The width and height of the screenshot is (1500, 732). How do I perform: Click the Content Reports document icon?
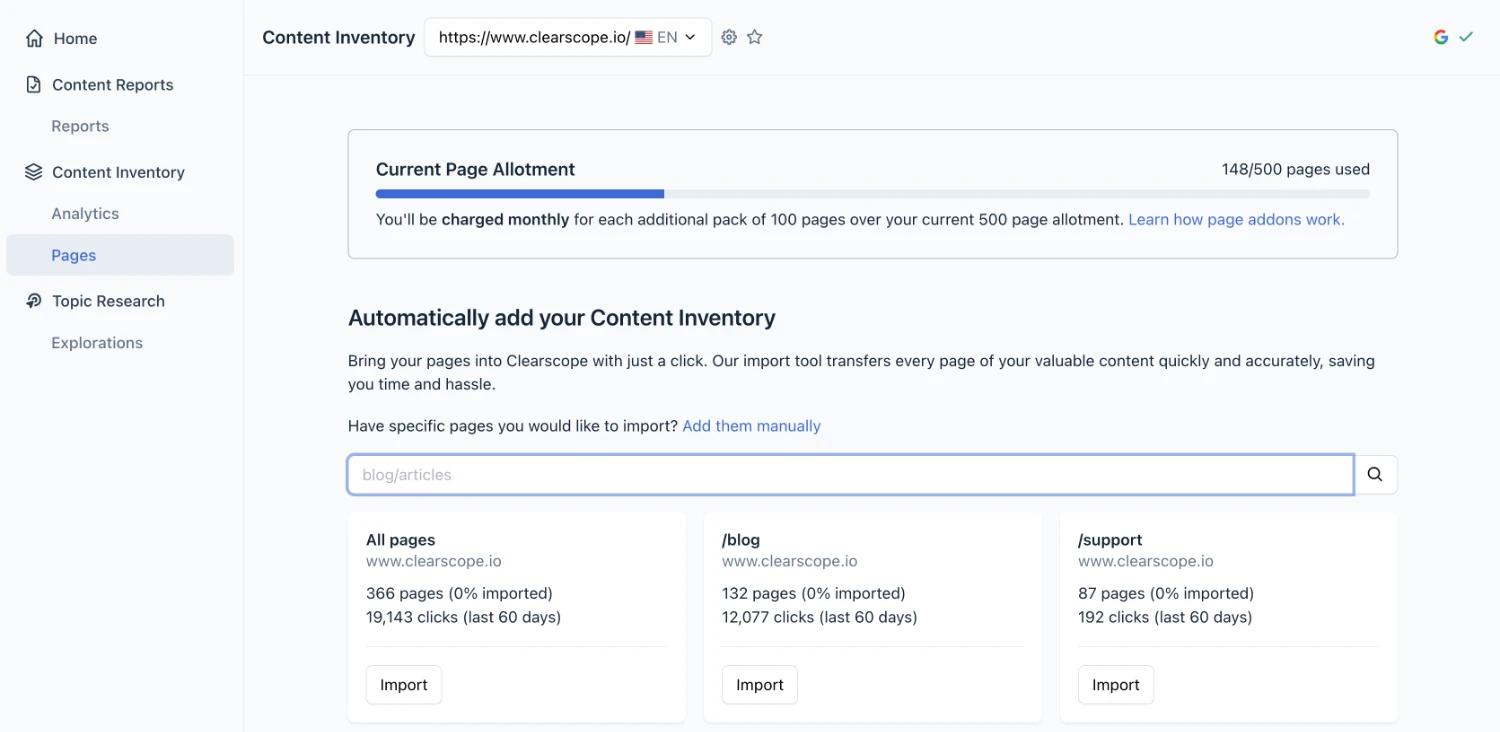[34, 85]
